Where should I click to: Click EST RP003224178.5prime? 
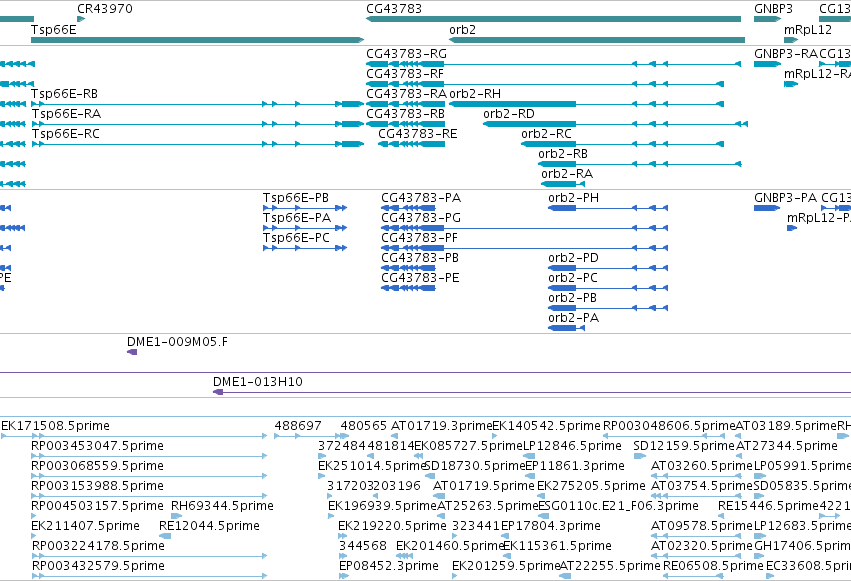tap(149, 556)
